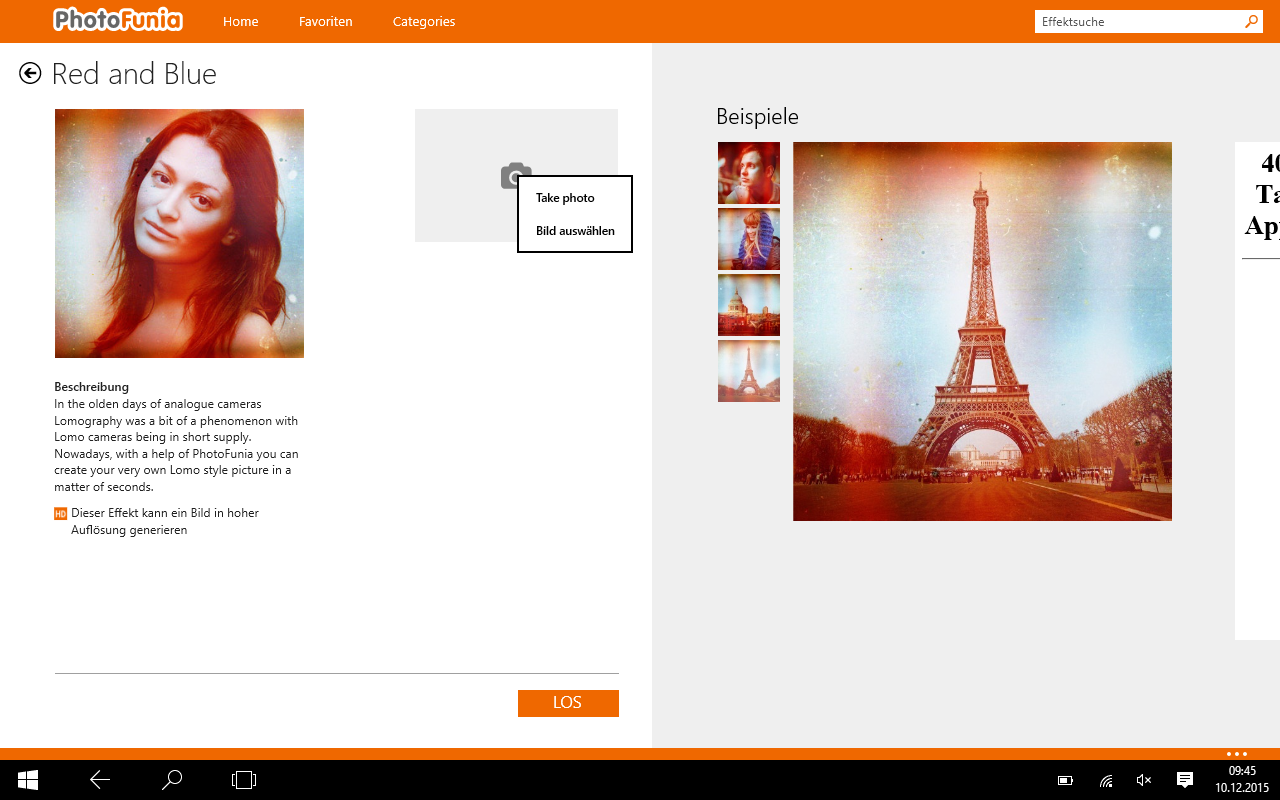Click the back arrow beside Red and Blue
Image resolution: width=1280 pixels, height=800 pixels.
[30, 72]
